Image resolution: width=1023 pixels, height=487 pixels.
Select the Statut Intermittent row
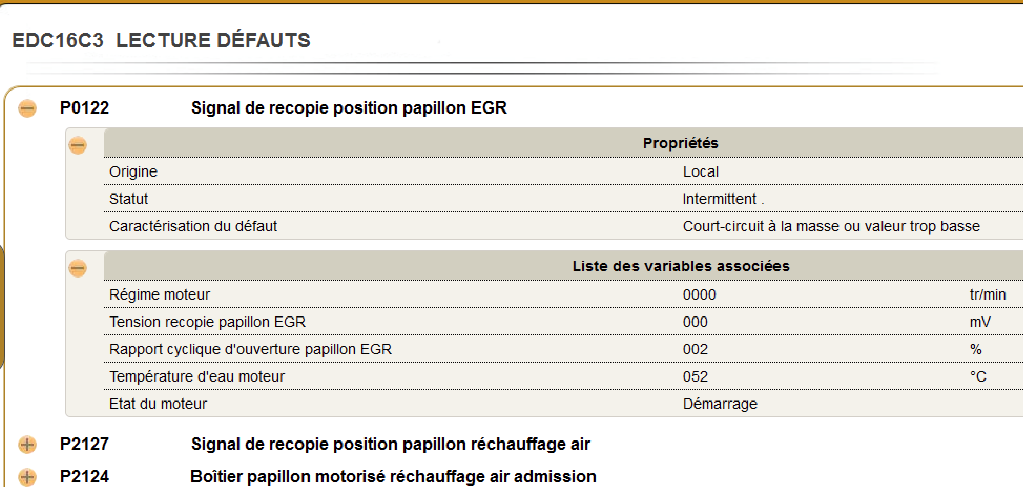pos(563,198)
